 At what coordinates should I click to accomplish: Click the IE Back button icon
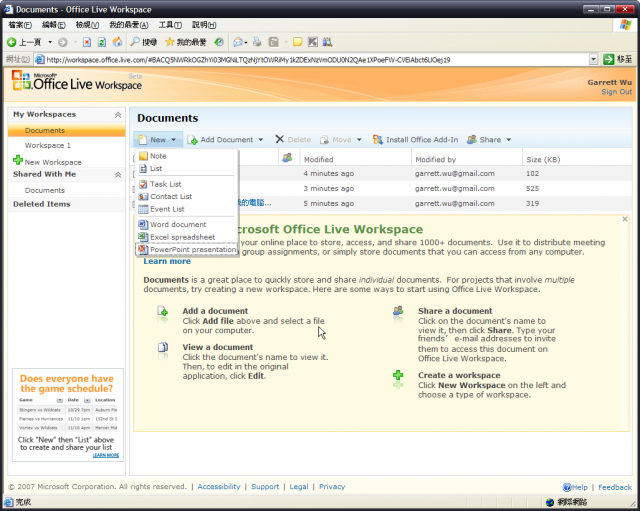11,42
